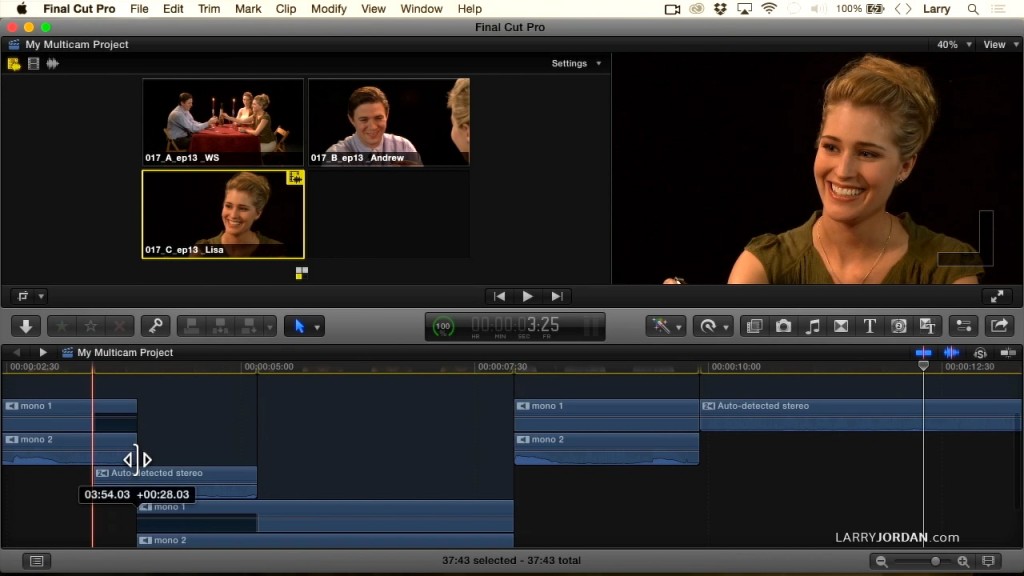The image size is (1024, 576).
Task: Open the Keyword Editor key icon
Action: point(153,326)
